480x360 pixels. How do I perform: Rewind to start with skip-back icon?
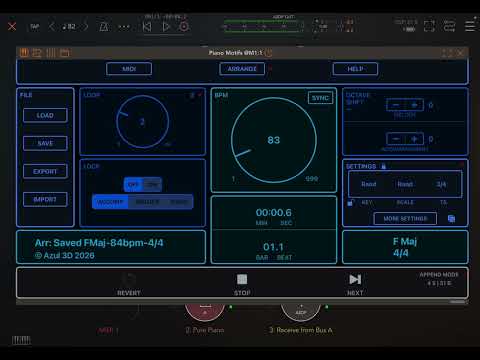147,26
